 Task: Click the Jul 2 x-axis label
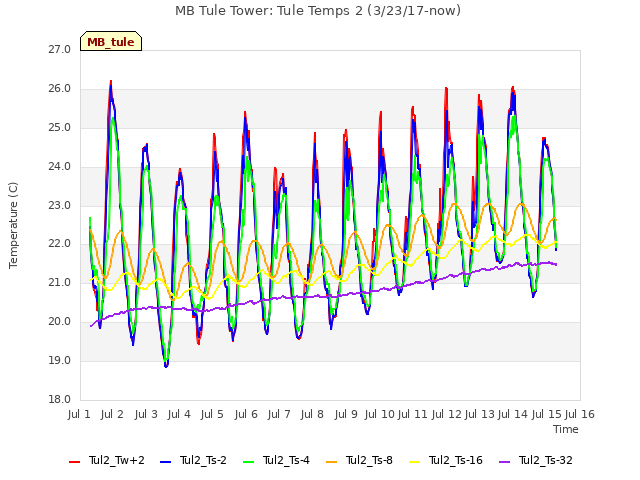(x=112, y=414)
